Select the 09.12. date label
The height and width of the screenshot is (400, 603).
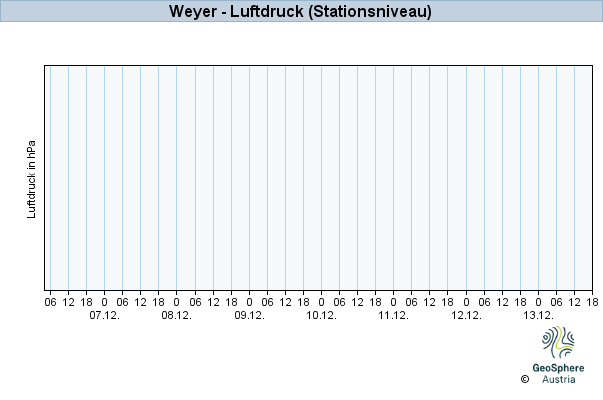tap(249, 315)
